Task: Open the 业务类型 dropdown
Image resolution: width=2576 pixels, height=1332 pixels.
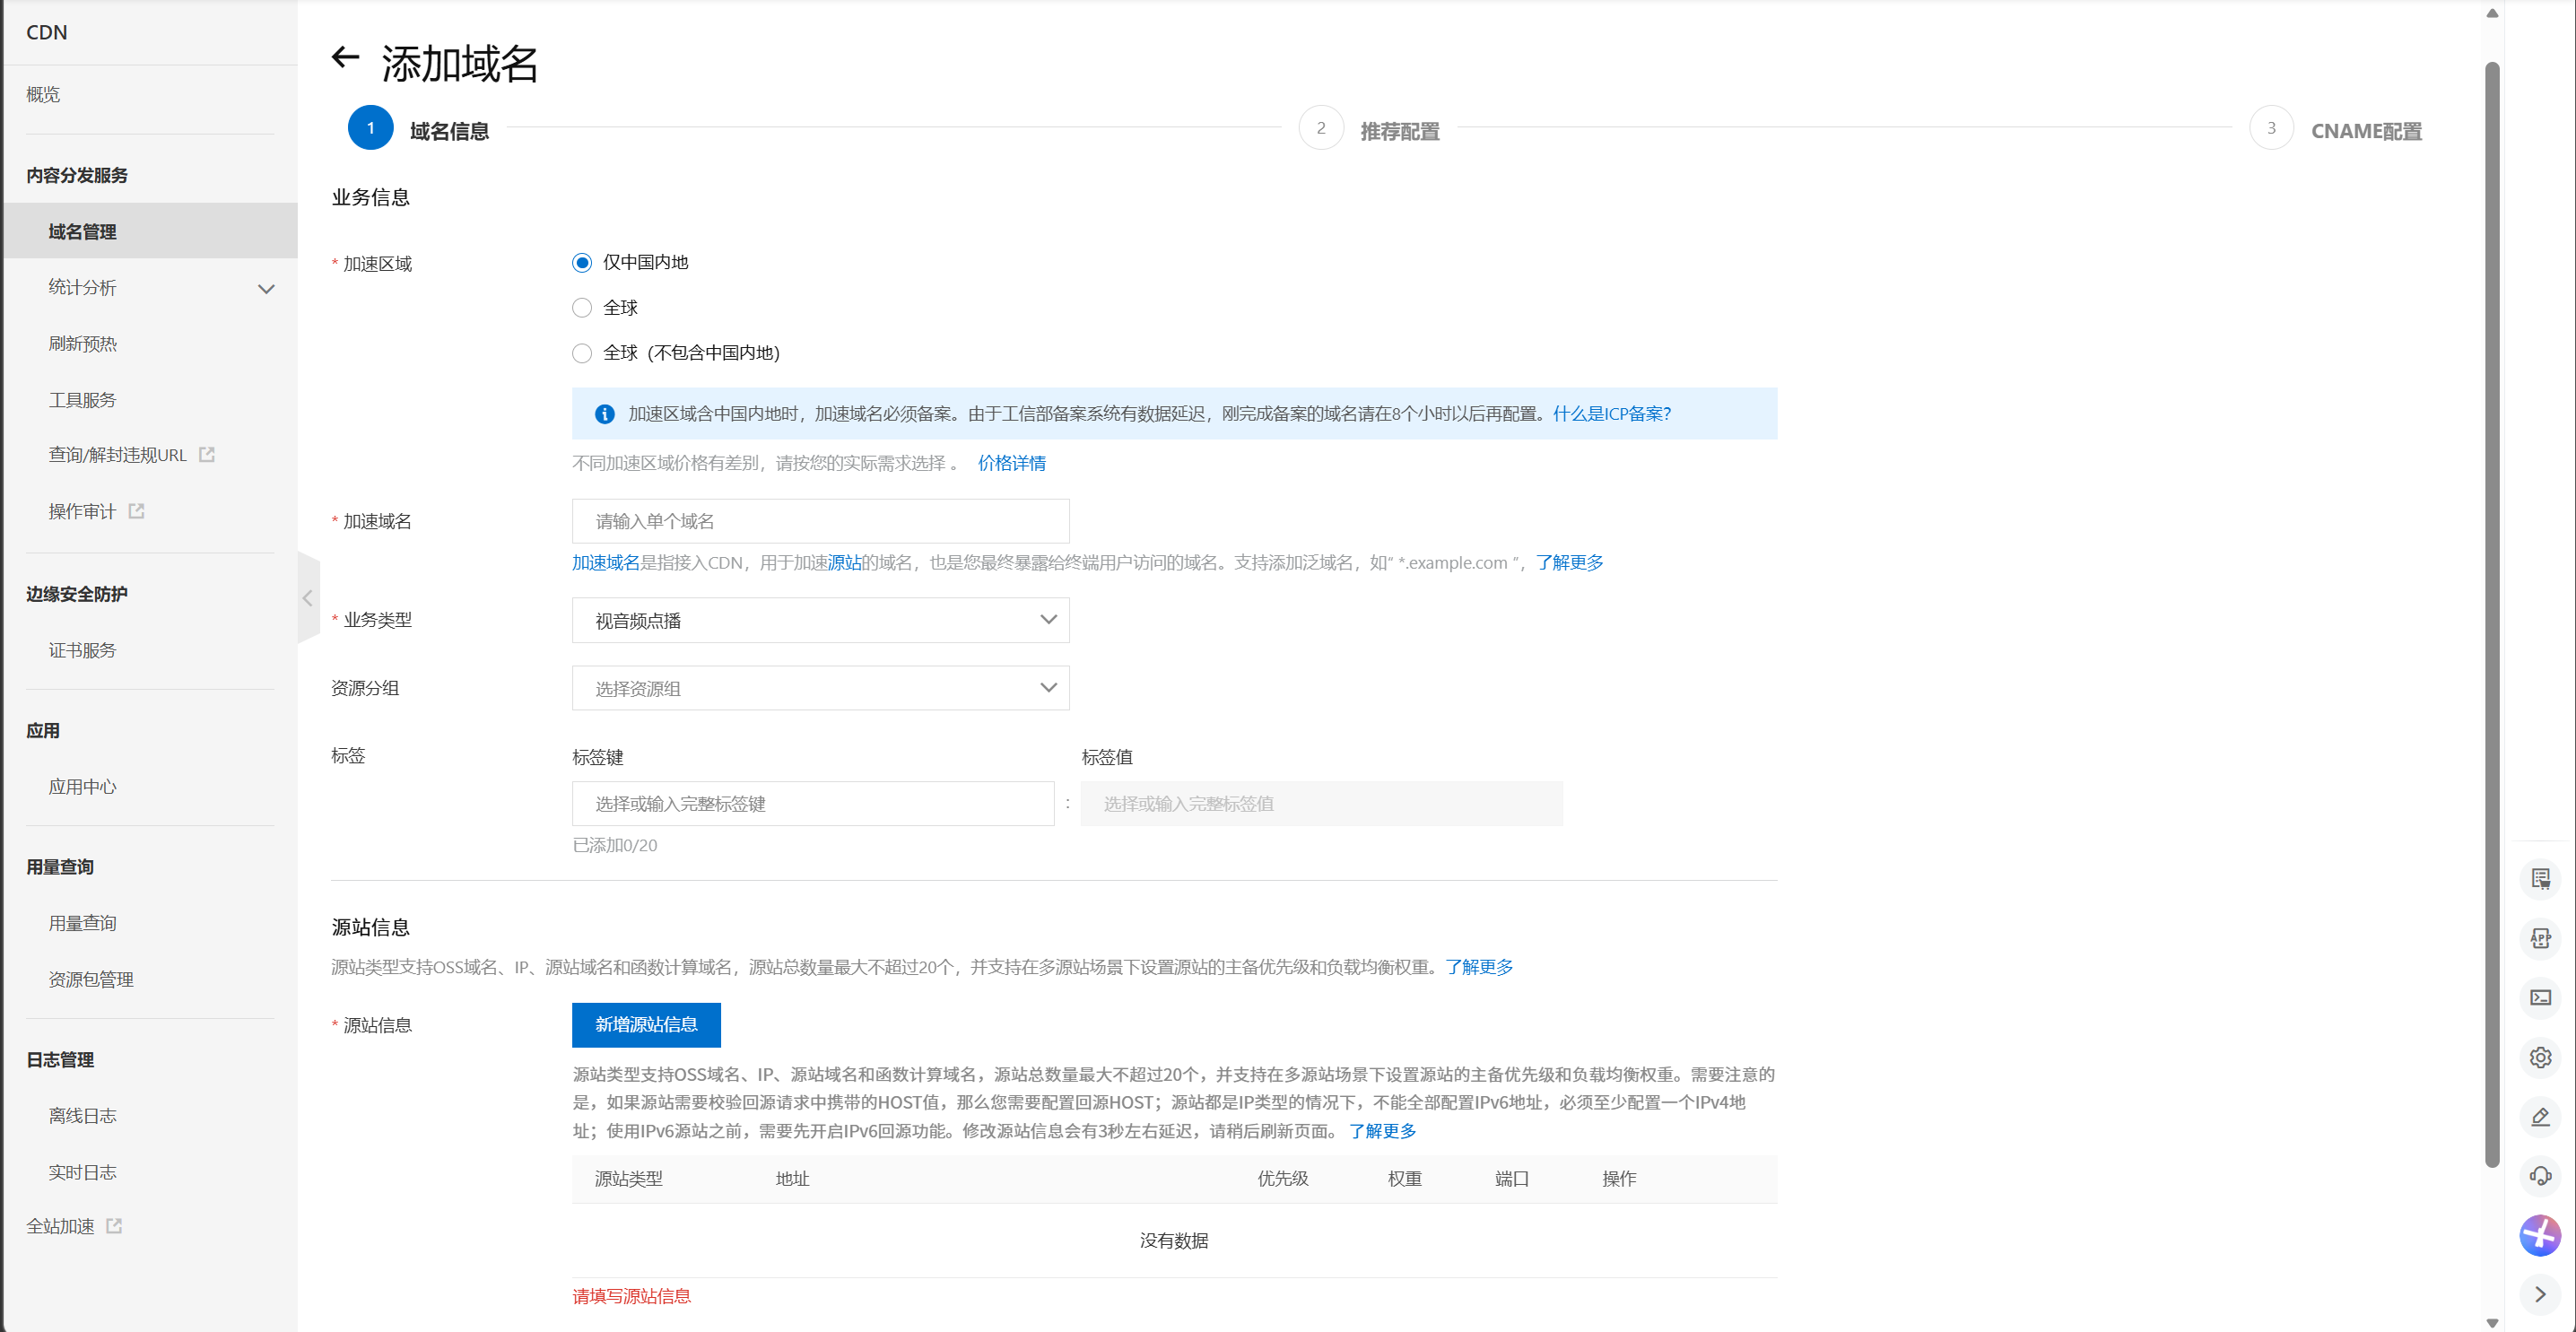Action: pos(820,620)
